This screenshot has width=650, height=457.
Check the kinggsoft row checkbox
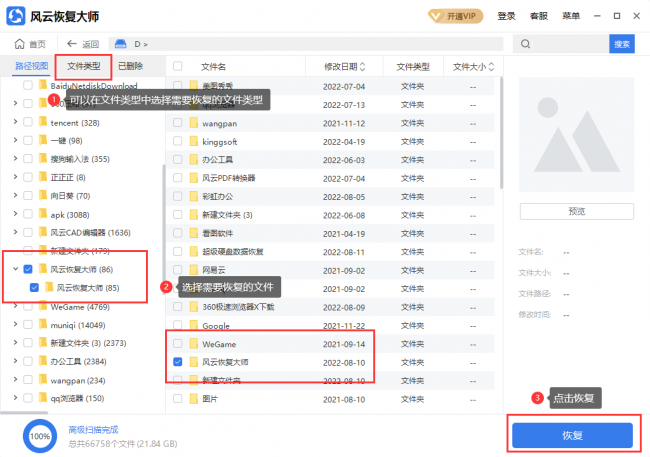pos(177,141)
